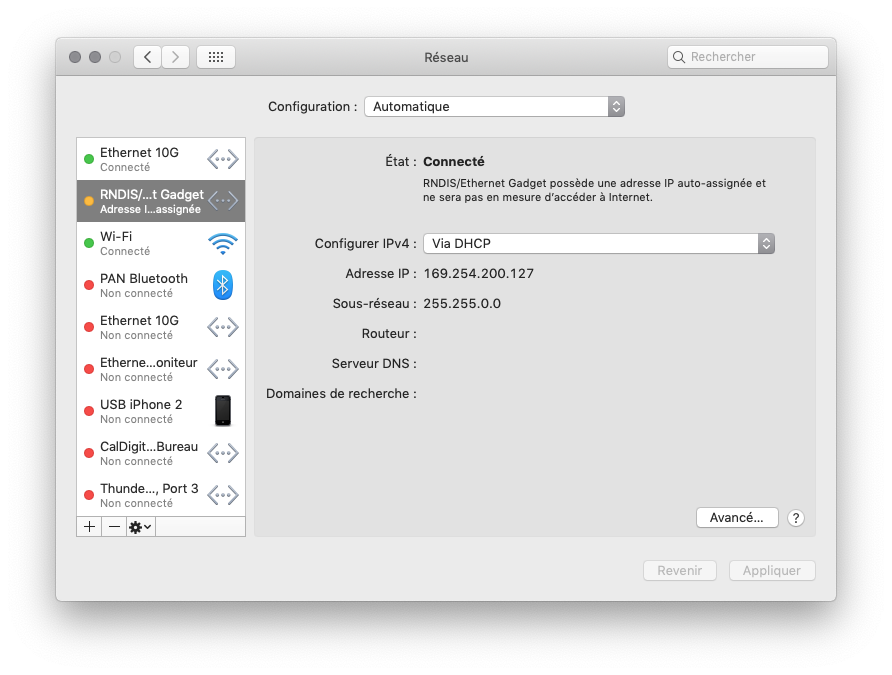Remove selected service with minus button

tap(114, 527)
